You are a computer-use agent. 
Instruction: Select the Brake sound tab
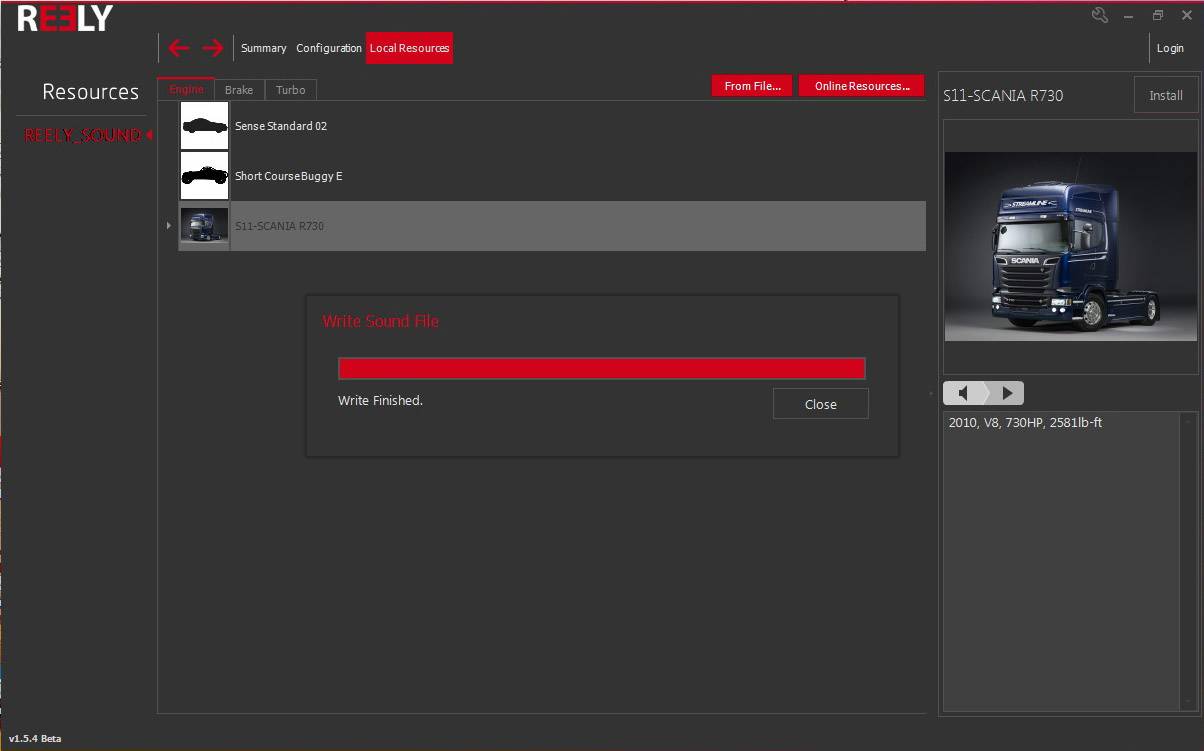coord(239,89)
